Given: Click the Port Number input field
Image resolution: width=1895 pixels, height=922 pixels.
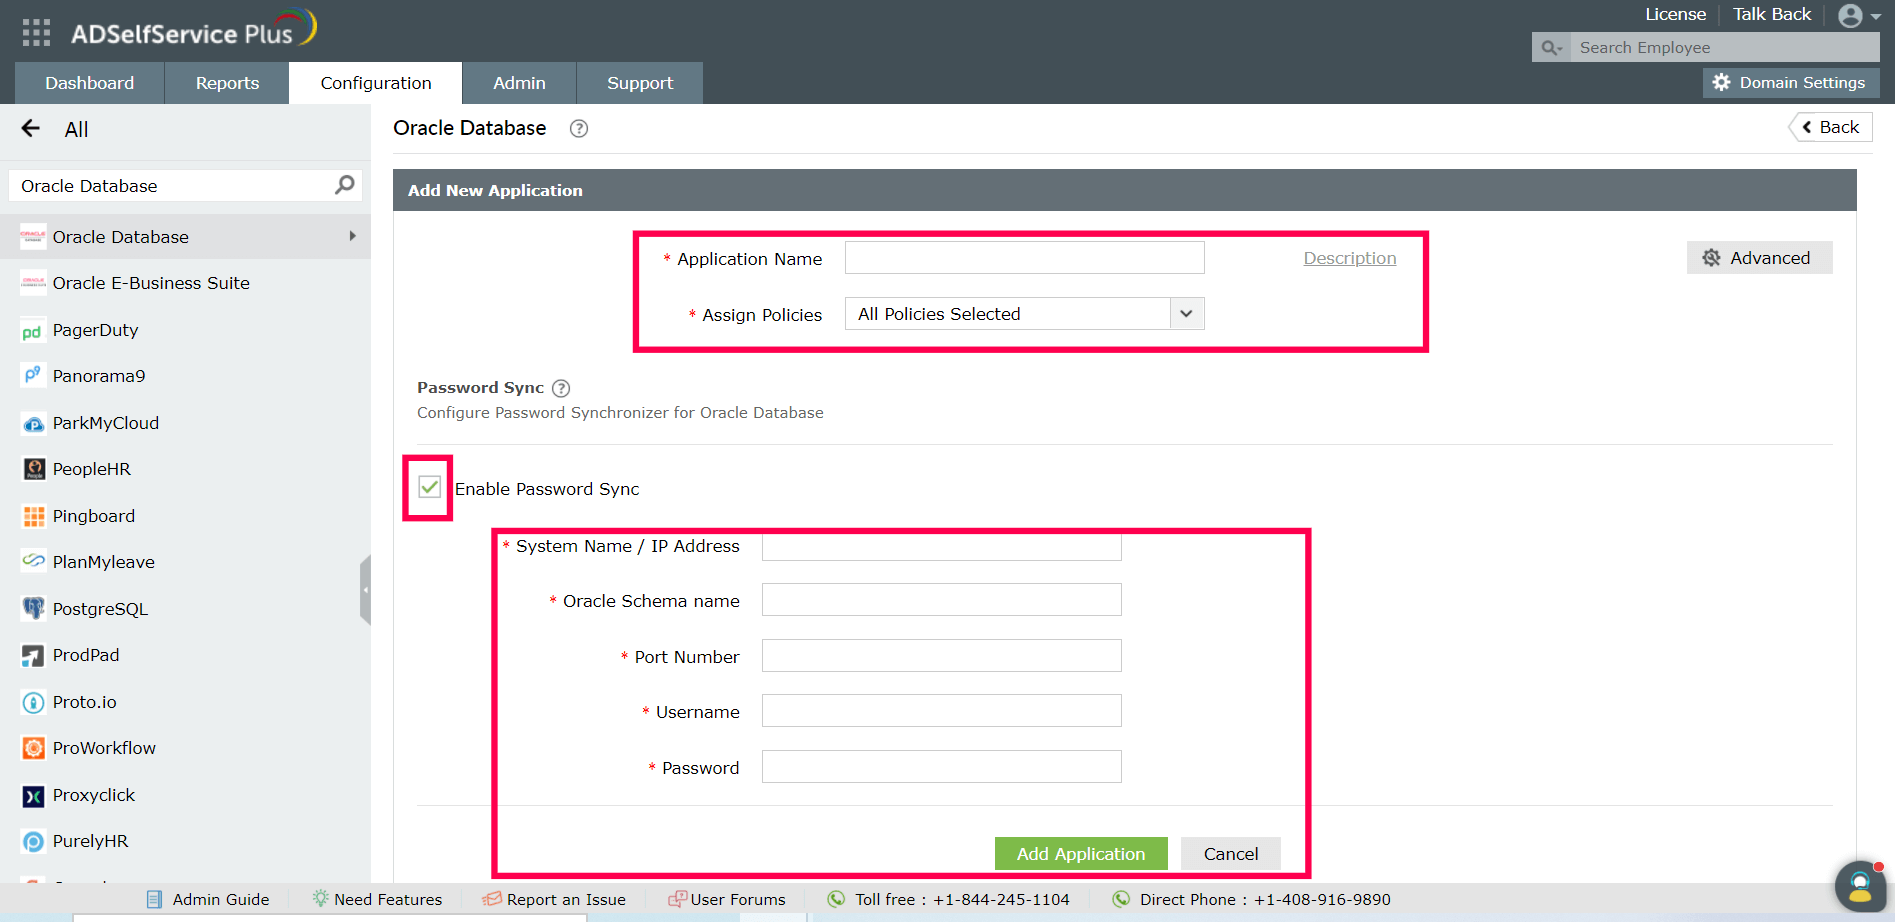Looking at the screenshot, I should [x=941, y=656].
